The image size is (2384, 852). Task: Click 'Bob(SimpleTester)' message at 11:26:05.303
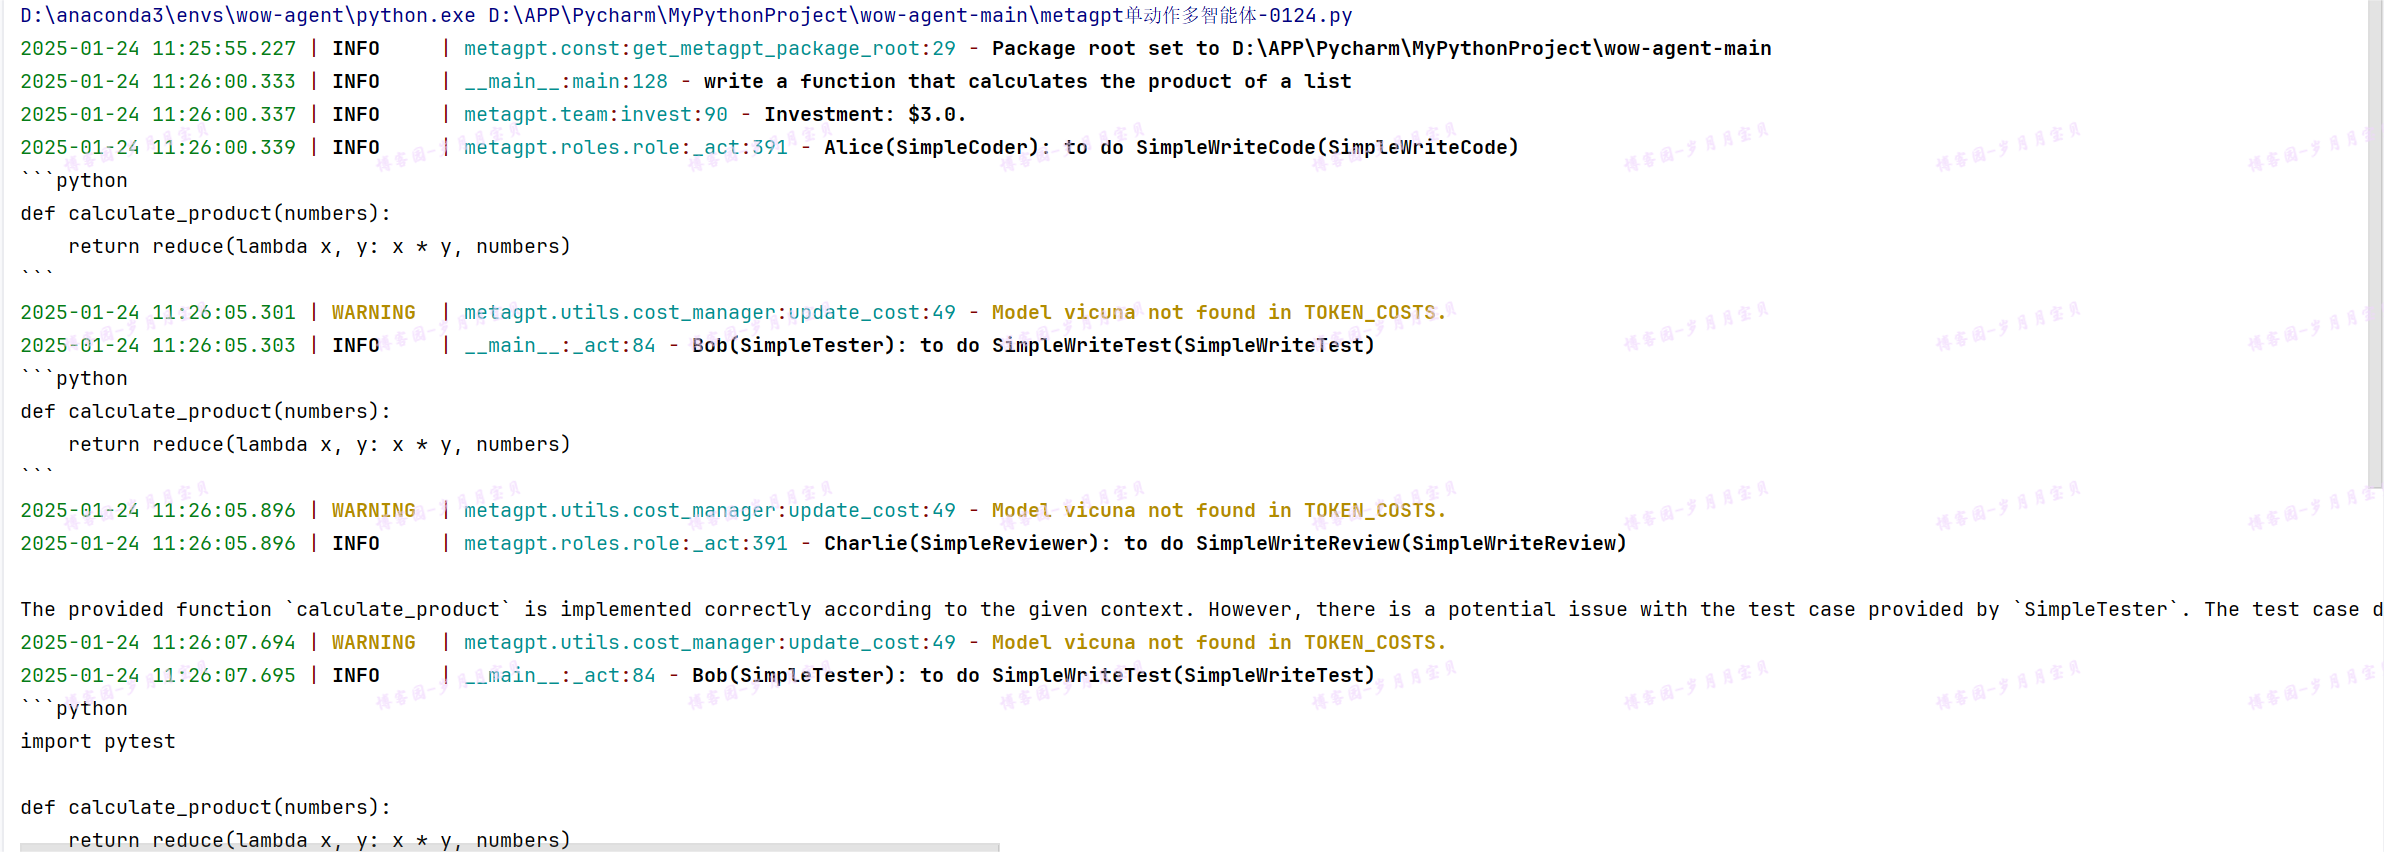[1033, 346]
